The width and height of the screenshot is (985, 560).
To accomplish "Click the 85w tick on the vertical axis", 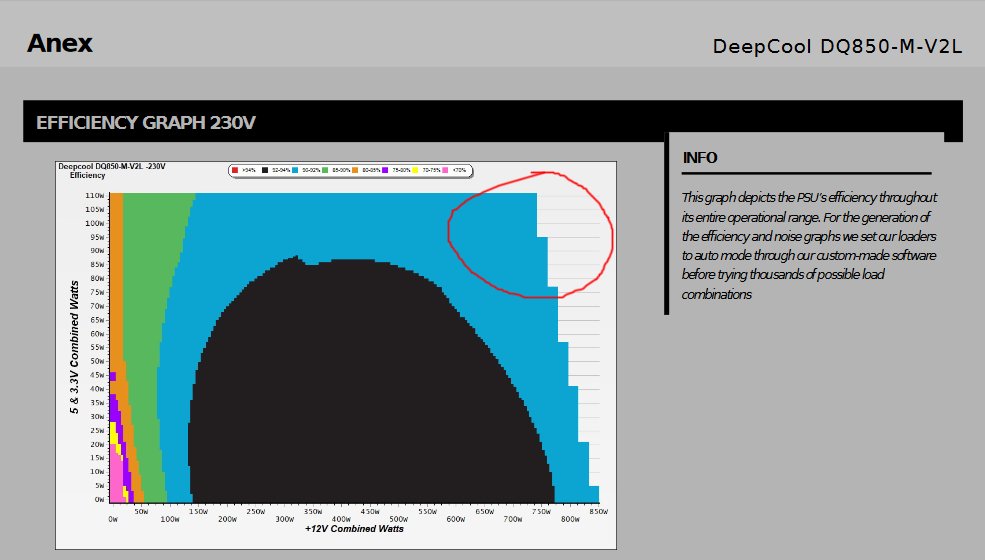I will tap(97, 265).
